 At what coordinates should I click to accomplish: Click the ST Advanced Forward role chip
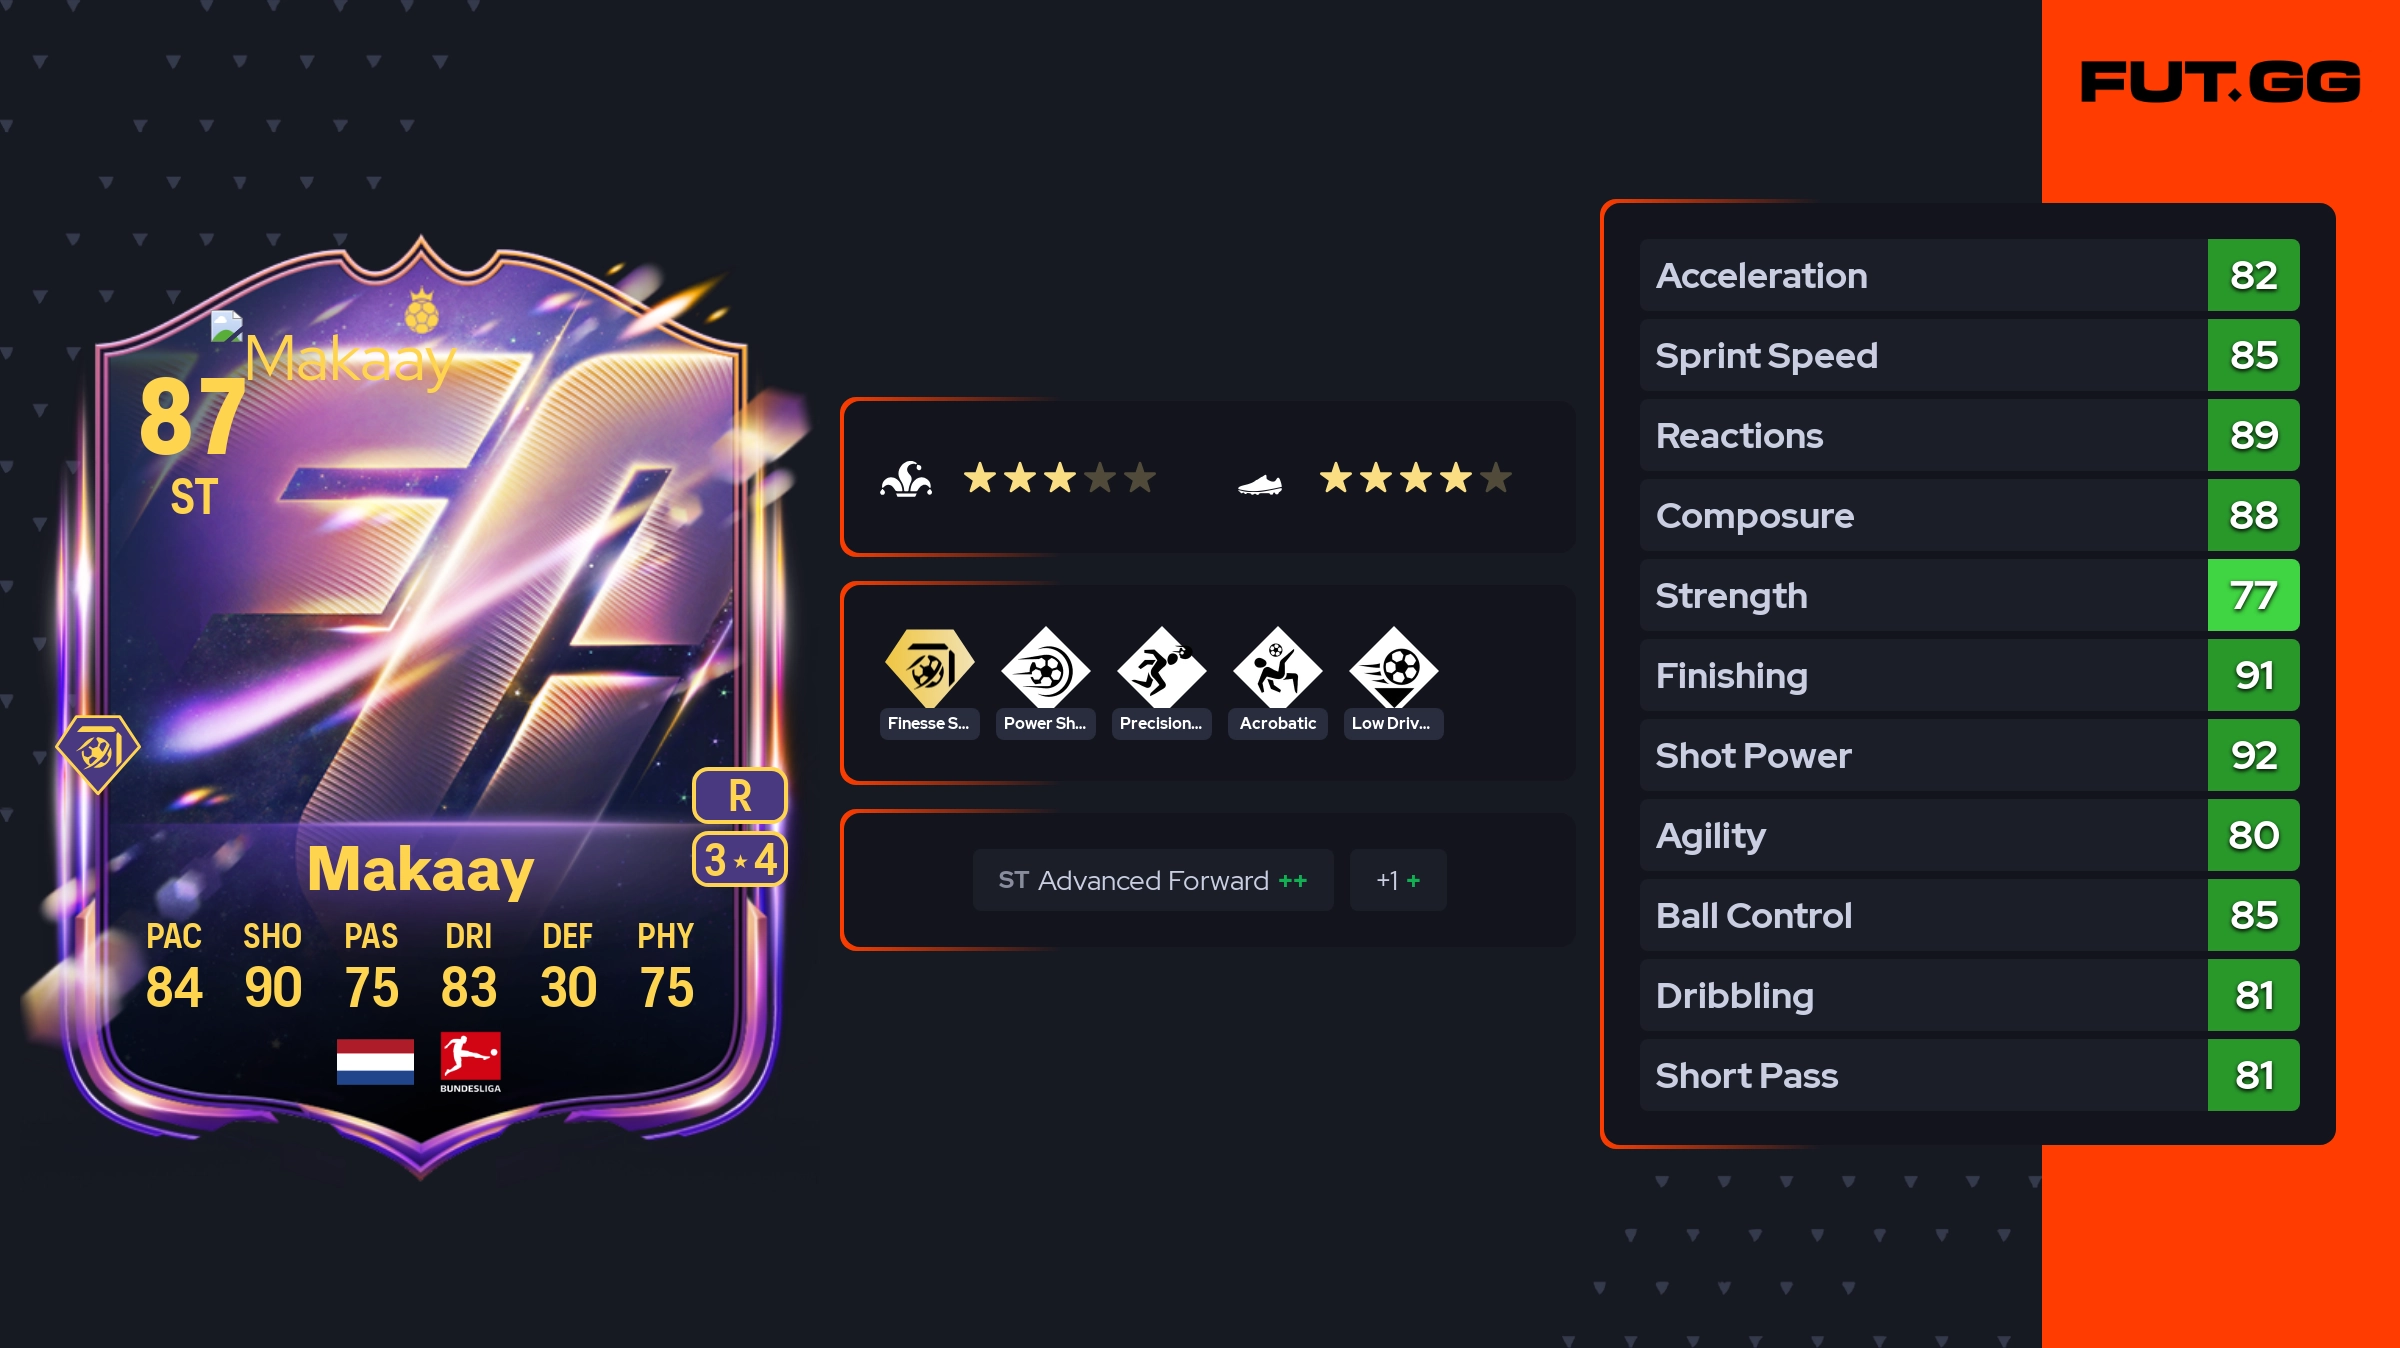tap(1153, 880)
